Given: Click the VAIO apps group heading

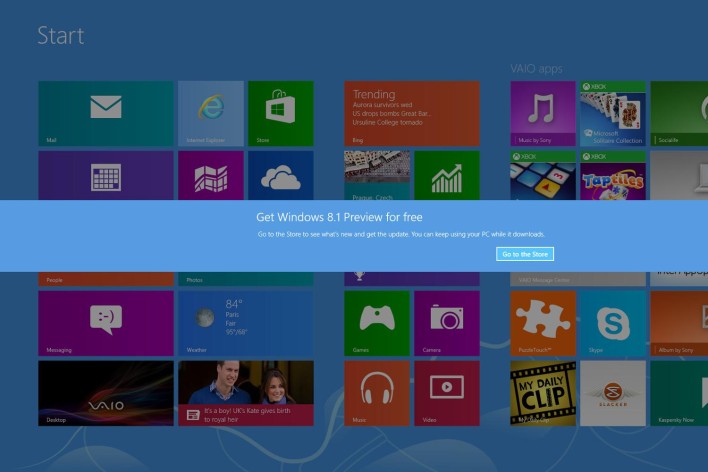Looking at the screenshot, I should [x=536, y=69].
